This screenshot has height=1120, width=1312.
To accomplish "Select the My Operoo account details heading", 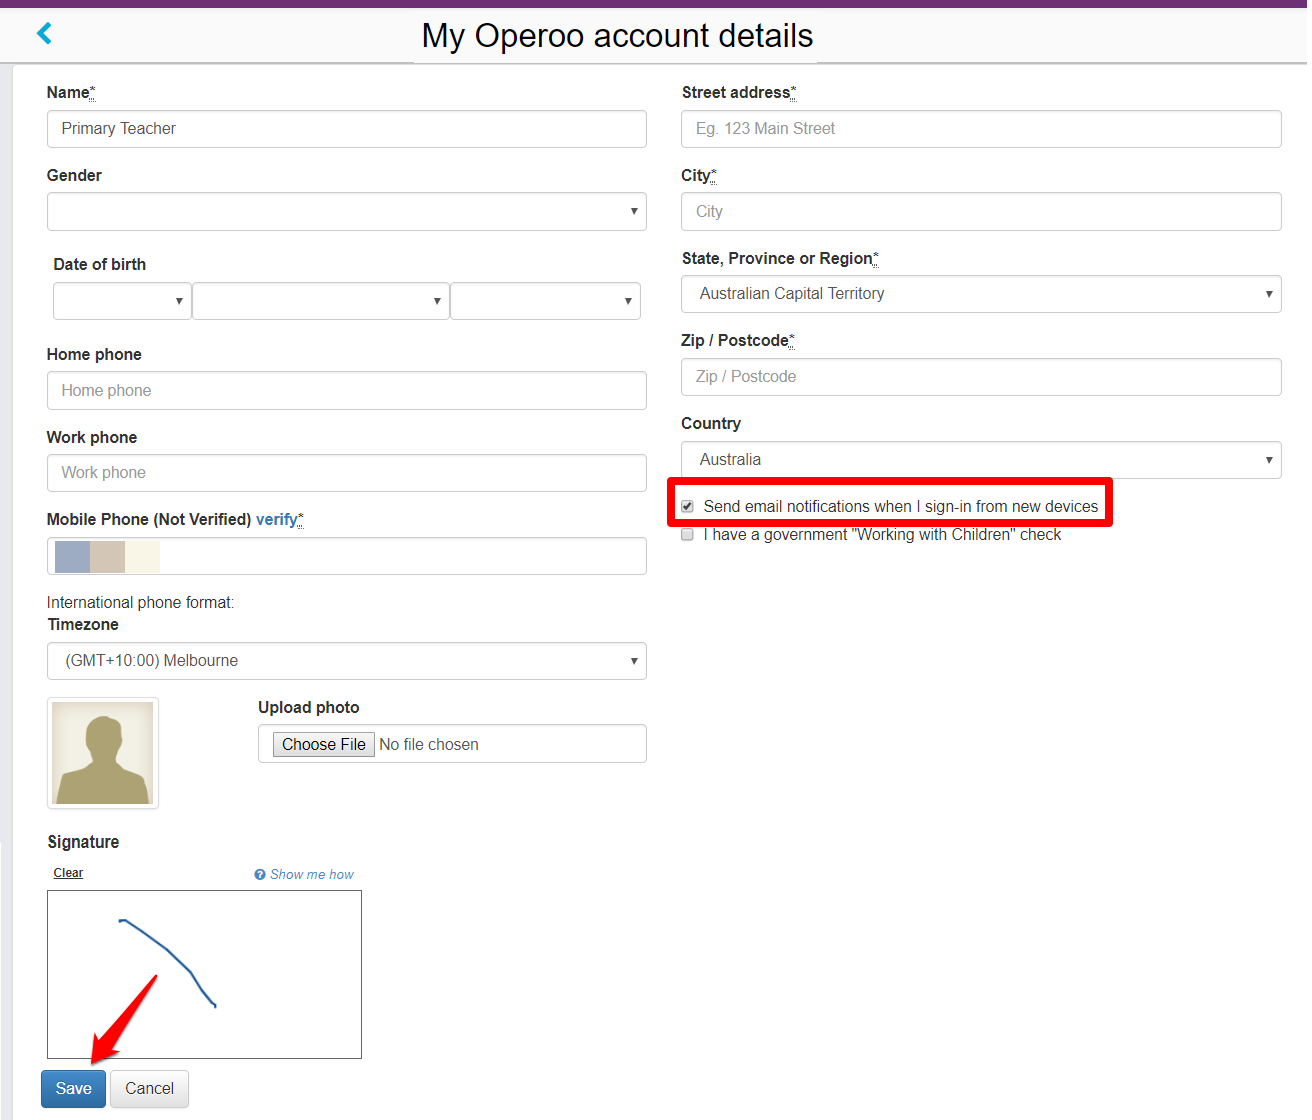I will [617, 36].
